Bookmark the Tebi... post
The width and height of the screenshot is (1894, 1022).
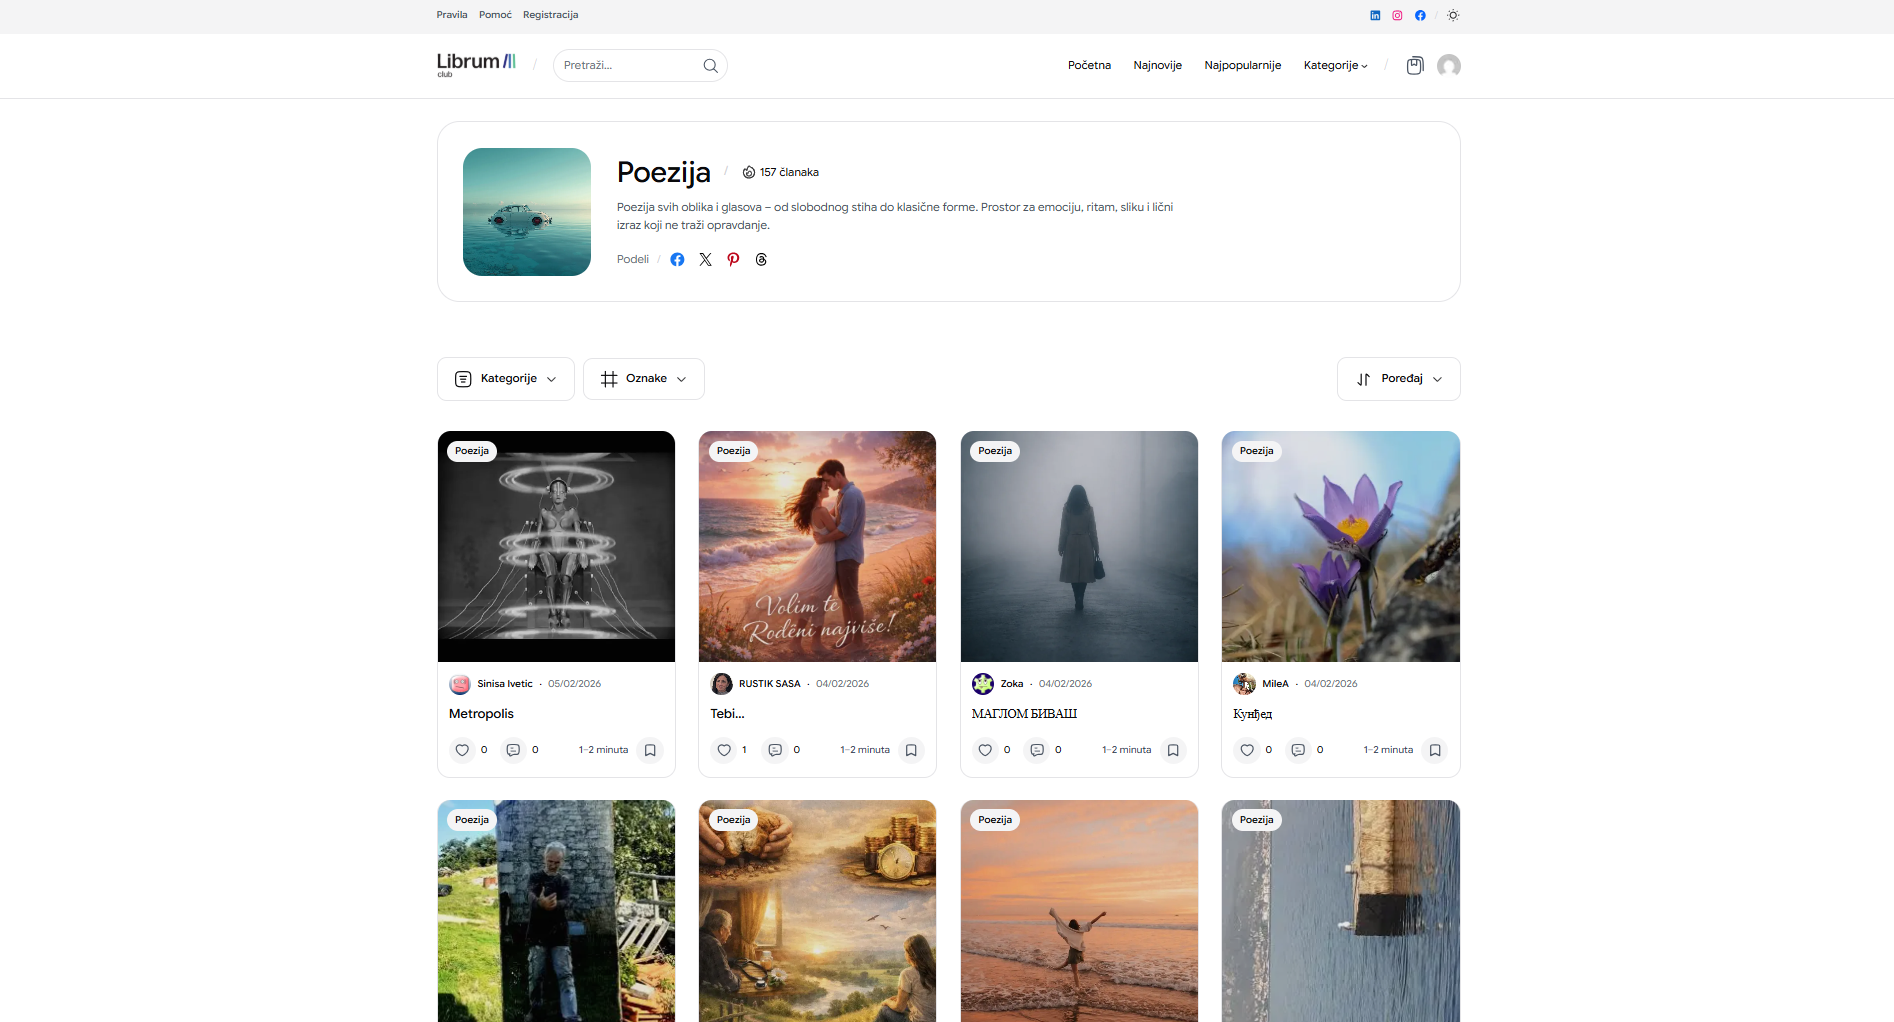[911, 750]
